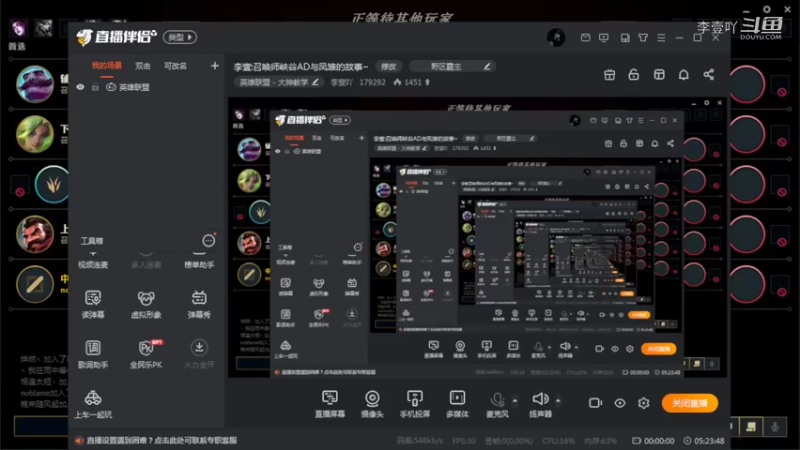The height and width of the screenshot is (450, 800).
Task: Expand the 类型 mode selector pill
Action: click(x=180, y=37)
